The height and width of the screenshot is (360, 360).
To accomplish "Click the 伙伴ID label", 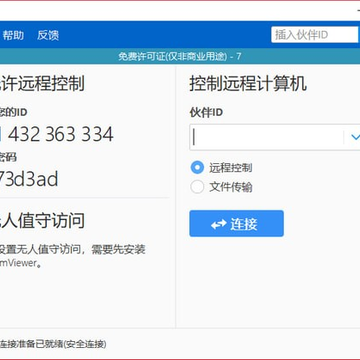I will click(206, 112).
